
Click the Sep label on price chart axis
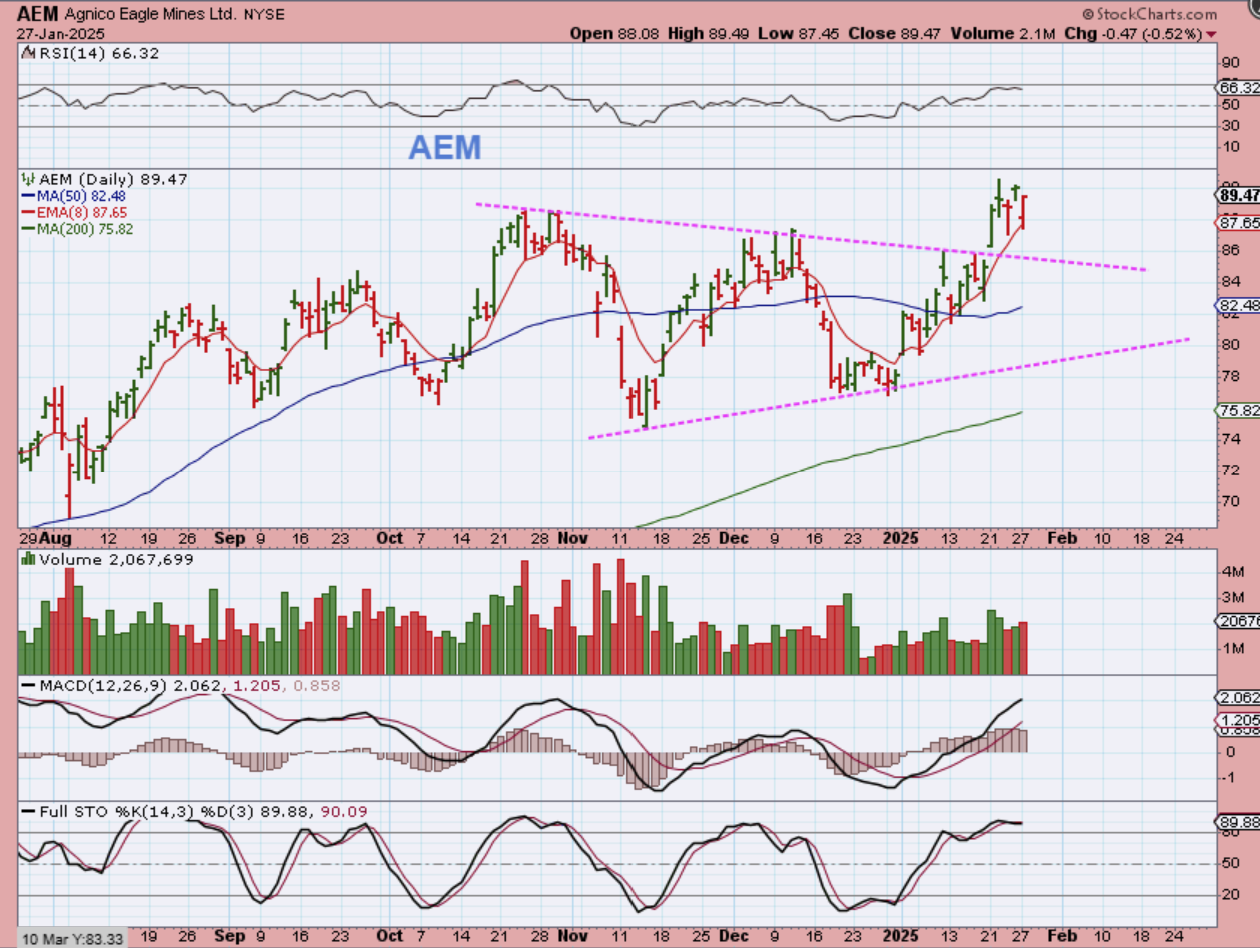click(229, 537)
